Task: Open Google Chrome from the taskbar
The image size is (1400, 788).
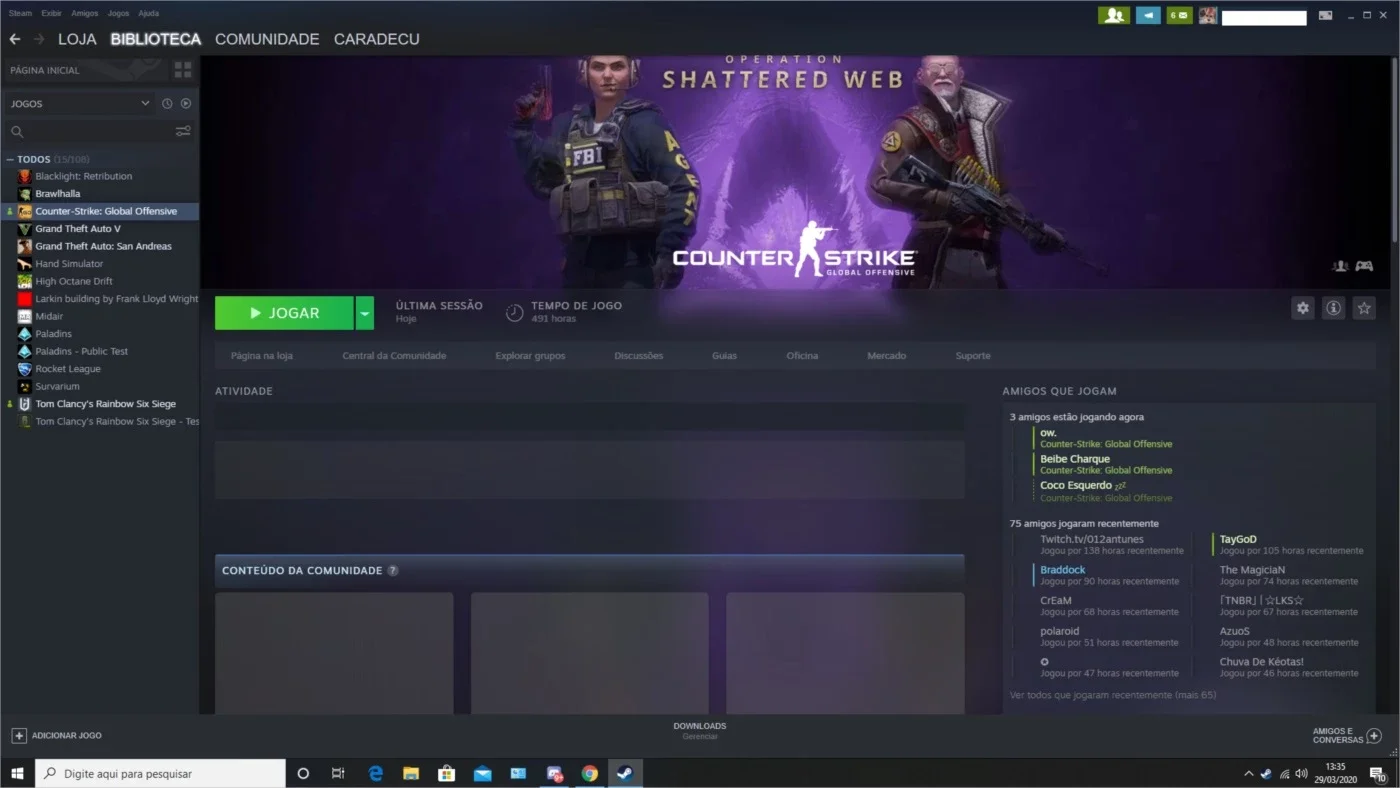Action: (x=590, y=773)
